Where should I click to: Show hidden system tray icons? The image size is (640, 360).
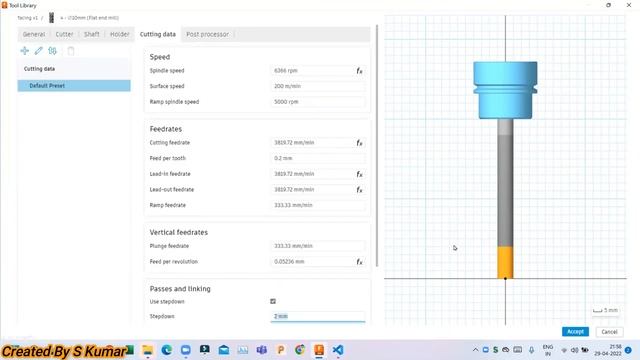pos(475,350)
